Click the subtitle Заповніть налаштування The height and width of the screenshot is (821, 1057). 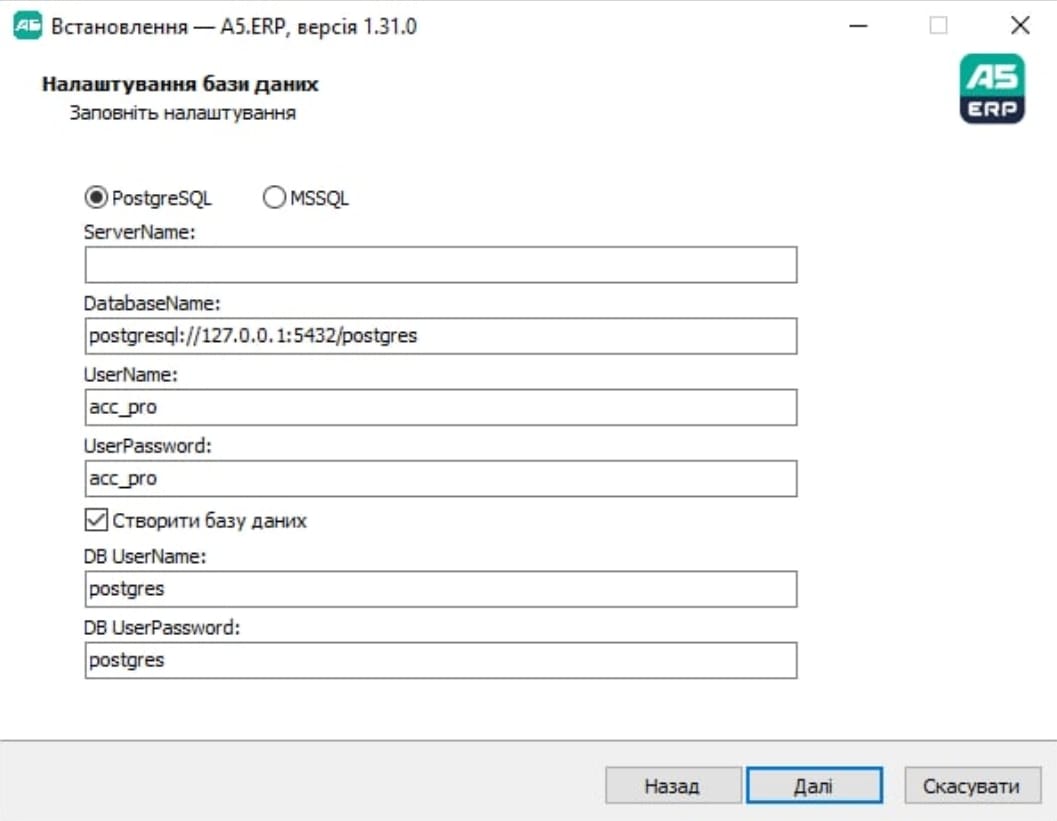tap(182, 113)
